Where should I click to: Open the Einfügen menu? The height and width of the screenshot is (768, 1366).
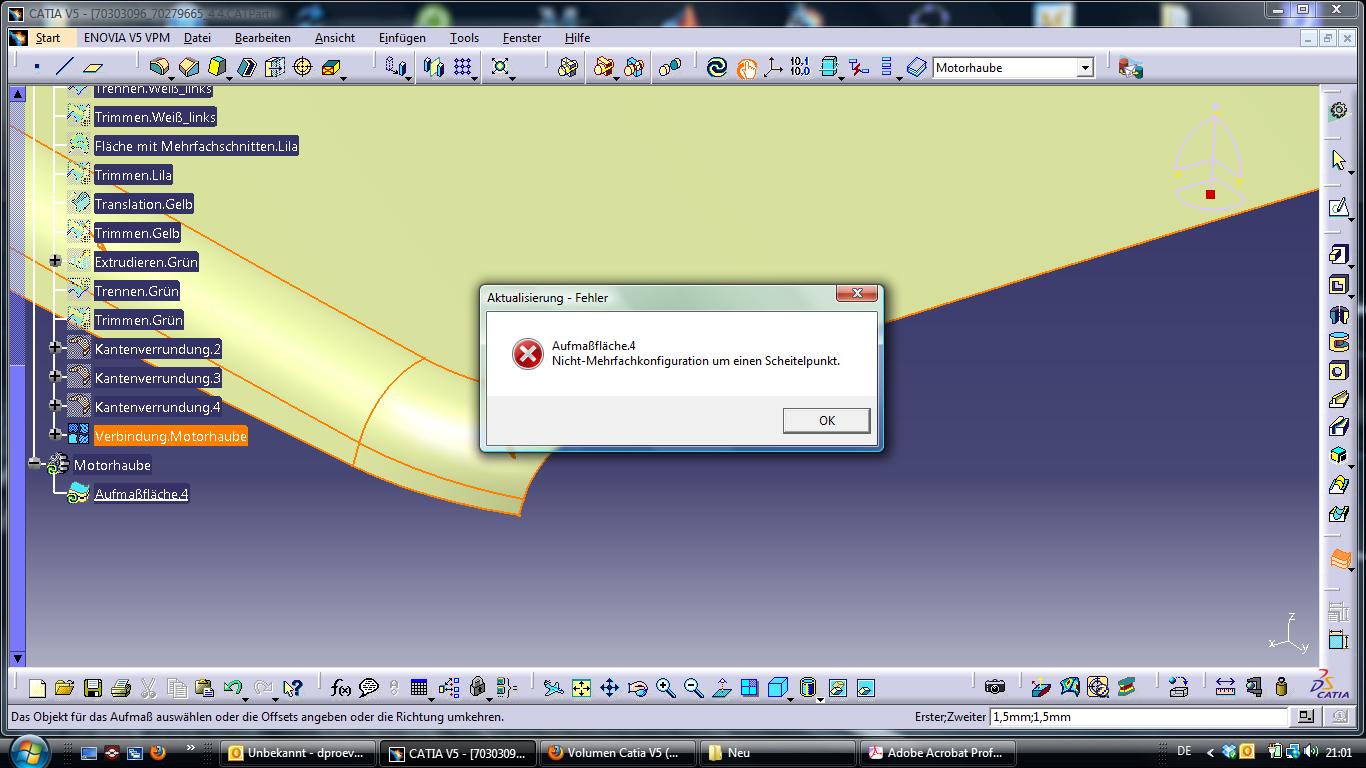tap(402, 38)
